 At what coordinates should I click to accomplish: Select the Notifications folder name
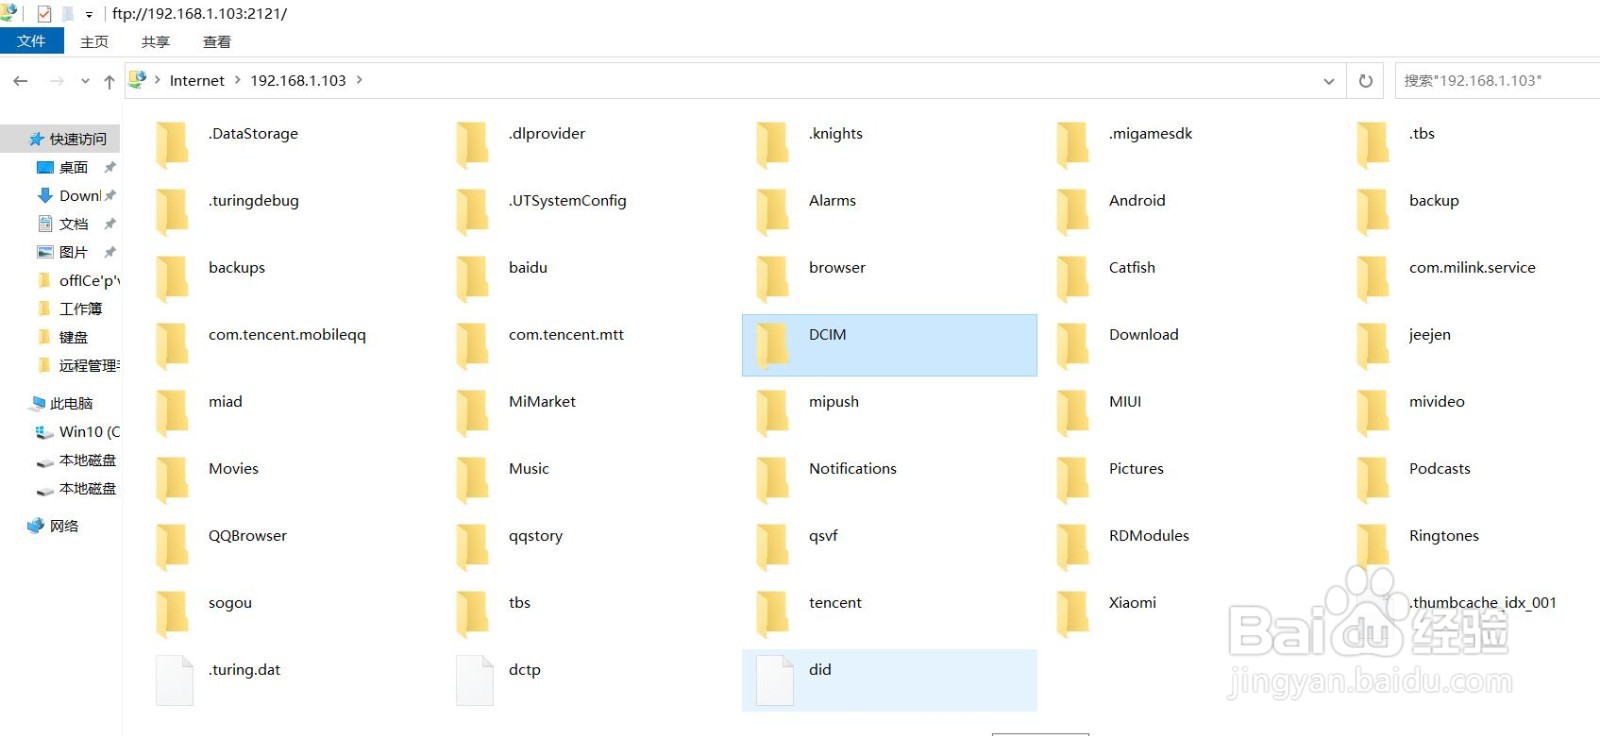852,468
